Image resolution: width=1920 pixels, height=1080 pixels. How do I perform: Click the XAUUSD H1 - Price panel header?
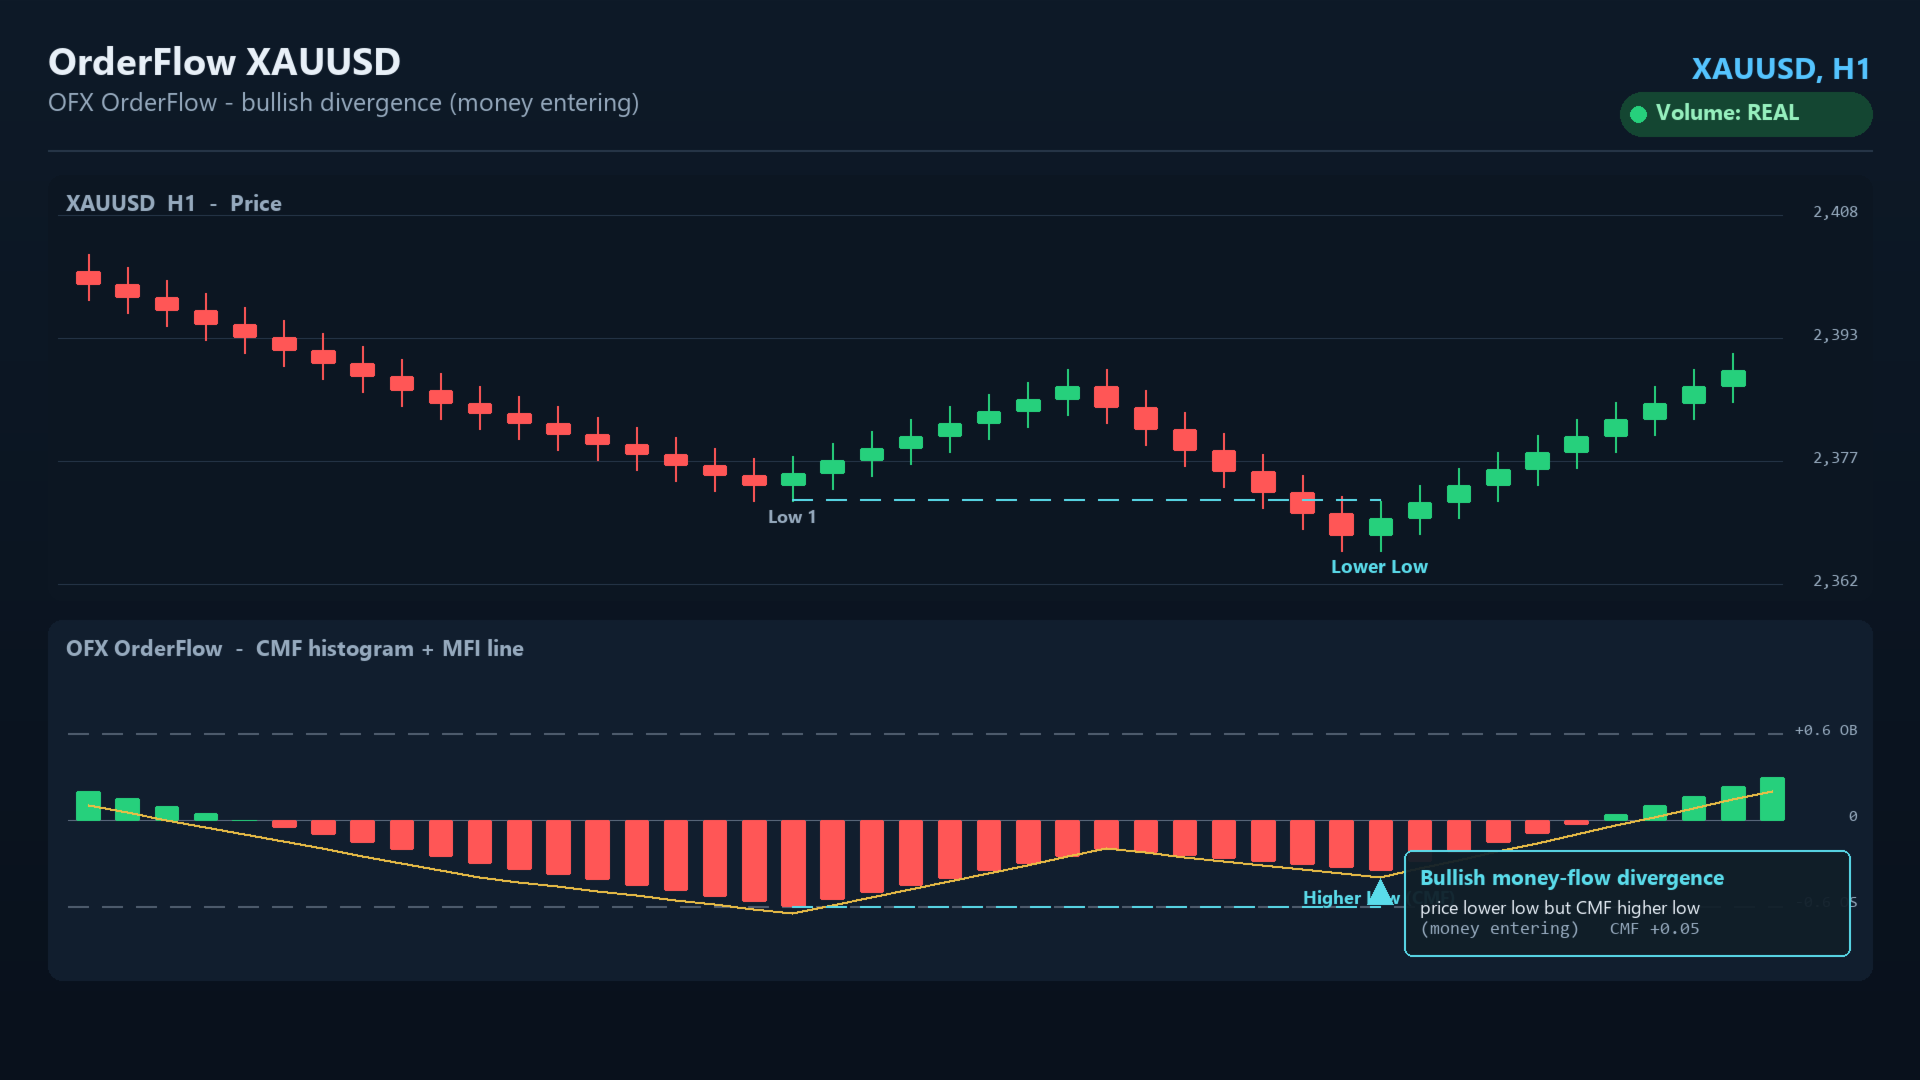click(x=173, y=204)
